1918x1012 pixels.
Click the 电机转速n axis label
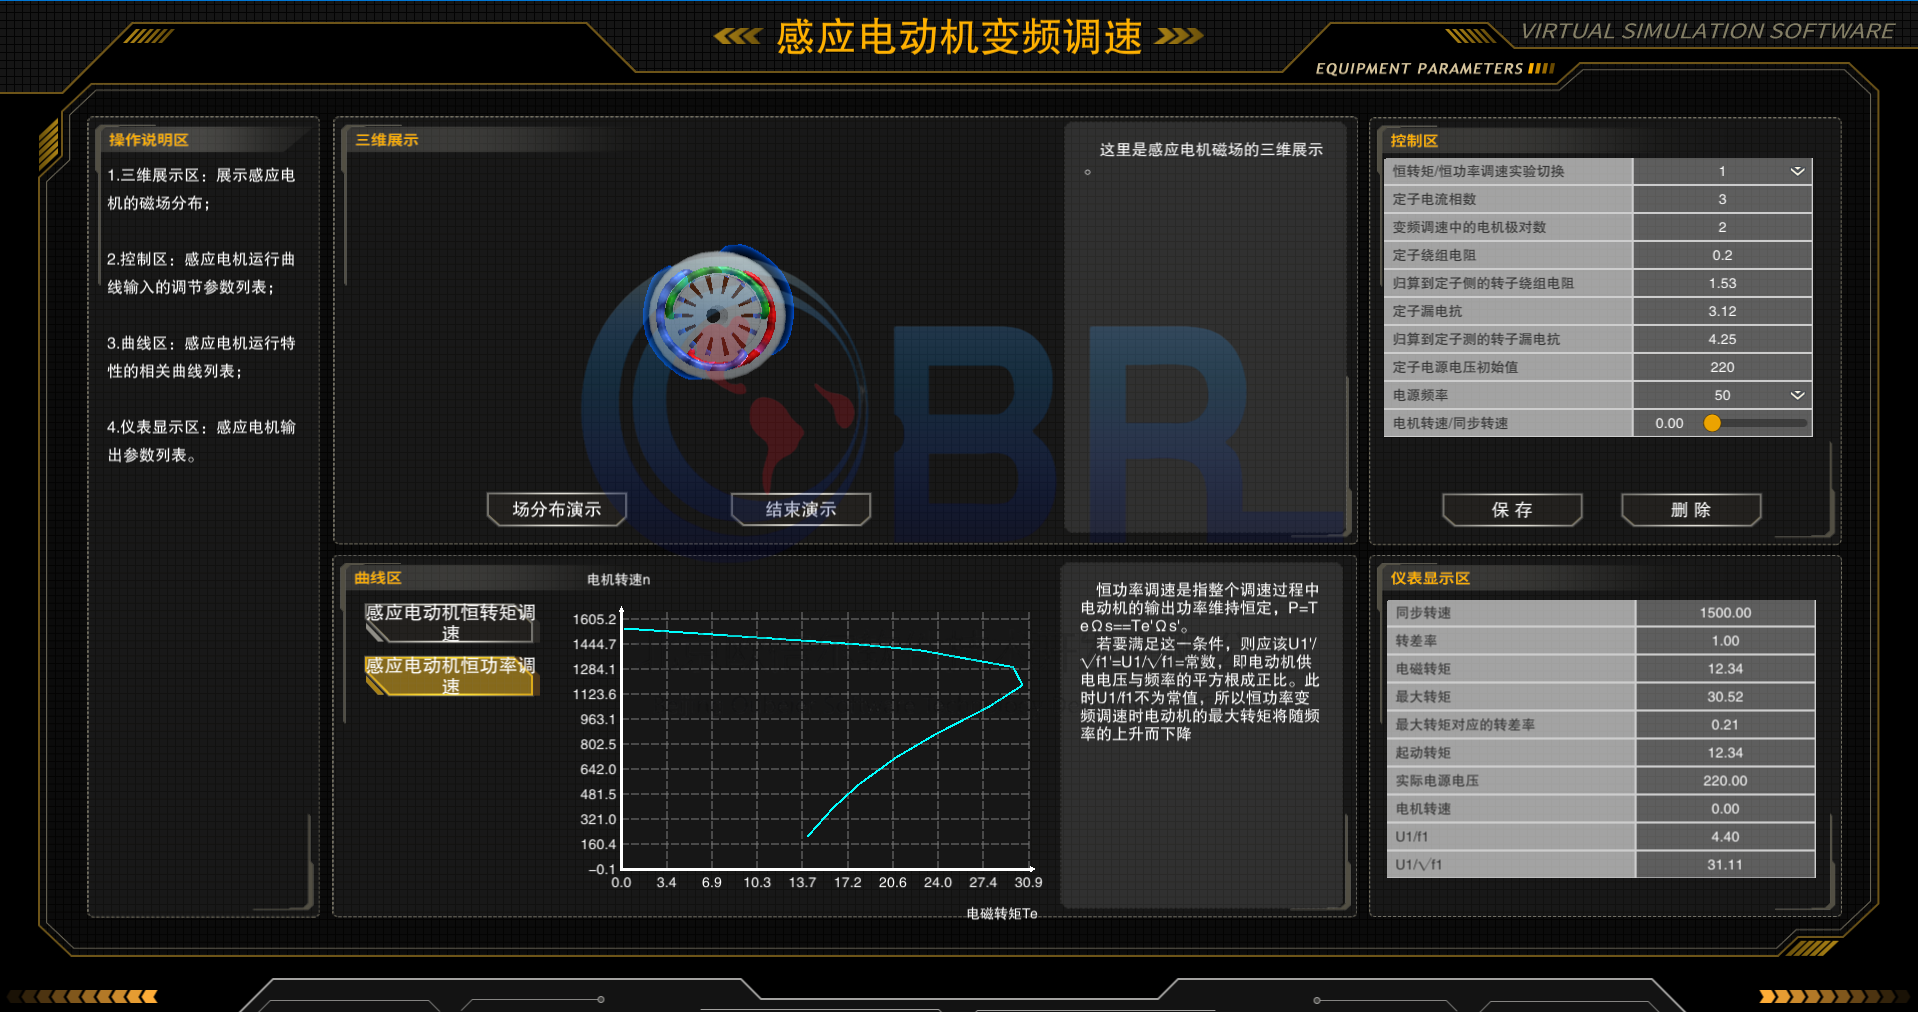click(x=618, y=579)
